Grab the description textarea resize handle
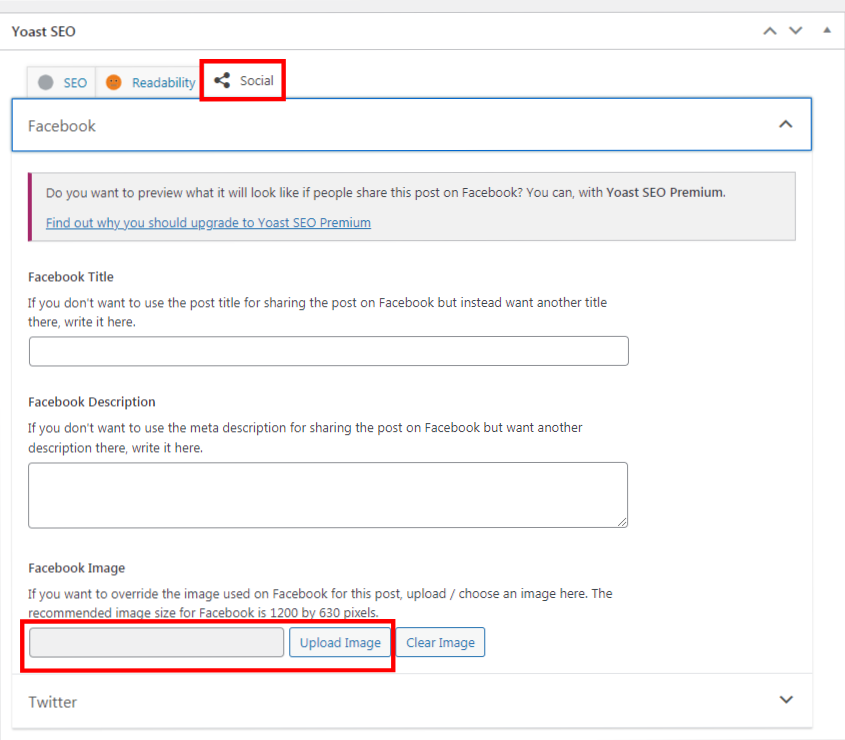The image size is (845, 740). point(622,522)
